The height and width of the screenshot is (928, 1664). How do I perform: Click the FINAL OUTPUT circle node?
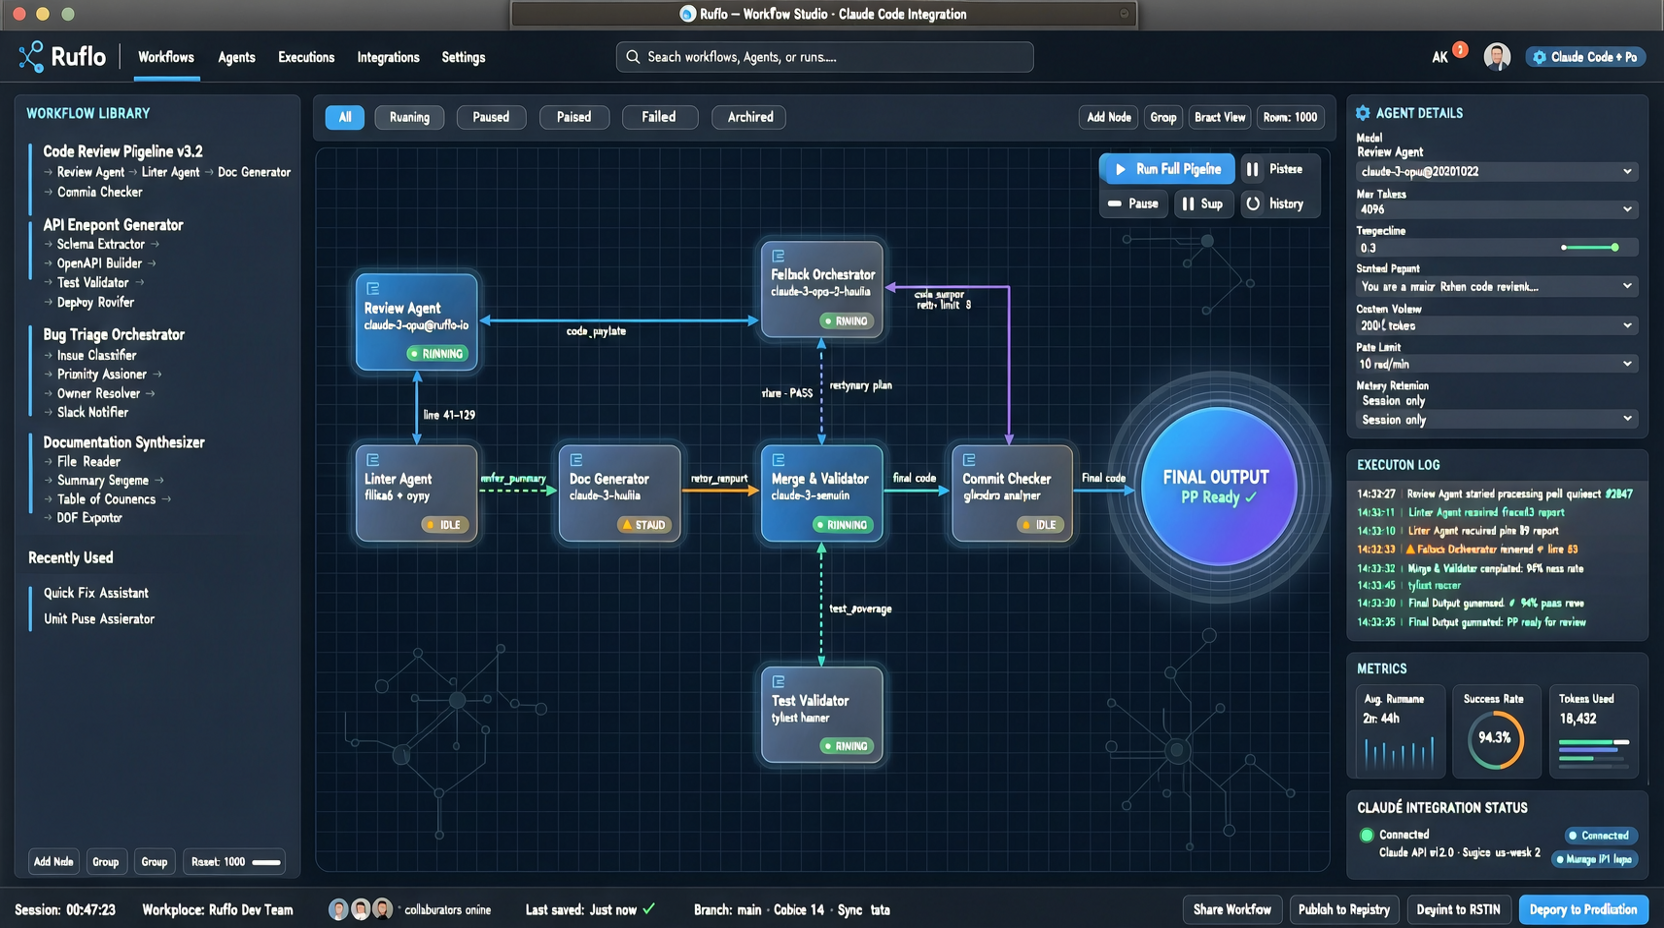tap(1218, 487)
